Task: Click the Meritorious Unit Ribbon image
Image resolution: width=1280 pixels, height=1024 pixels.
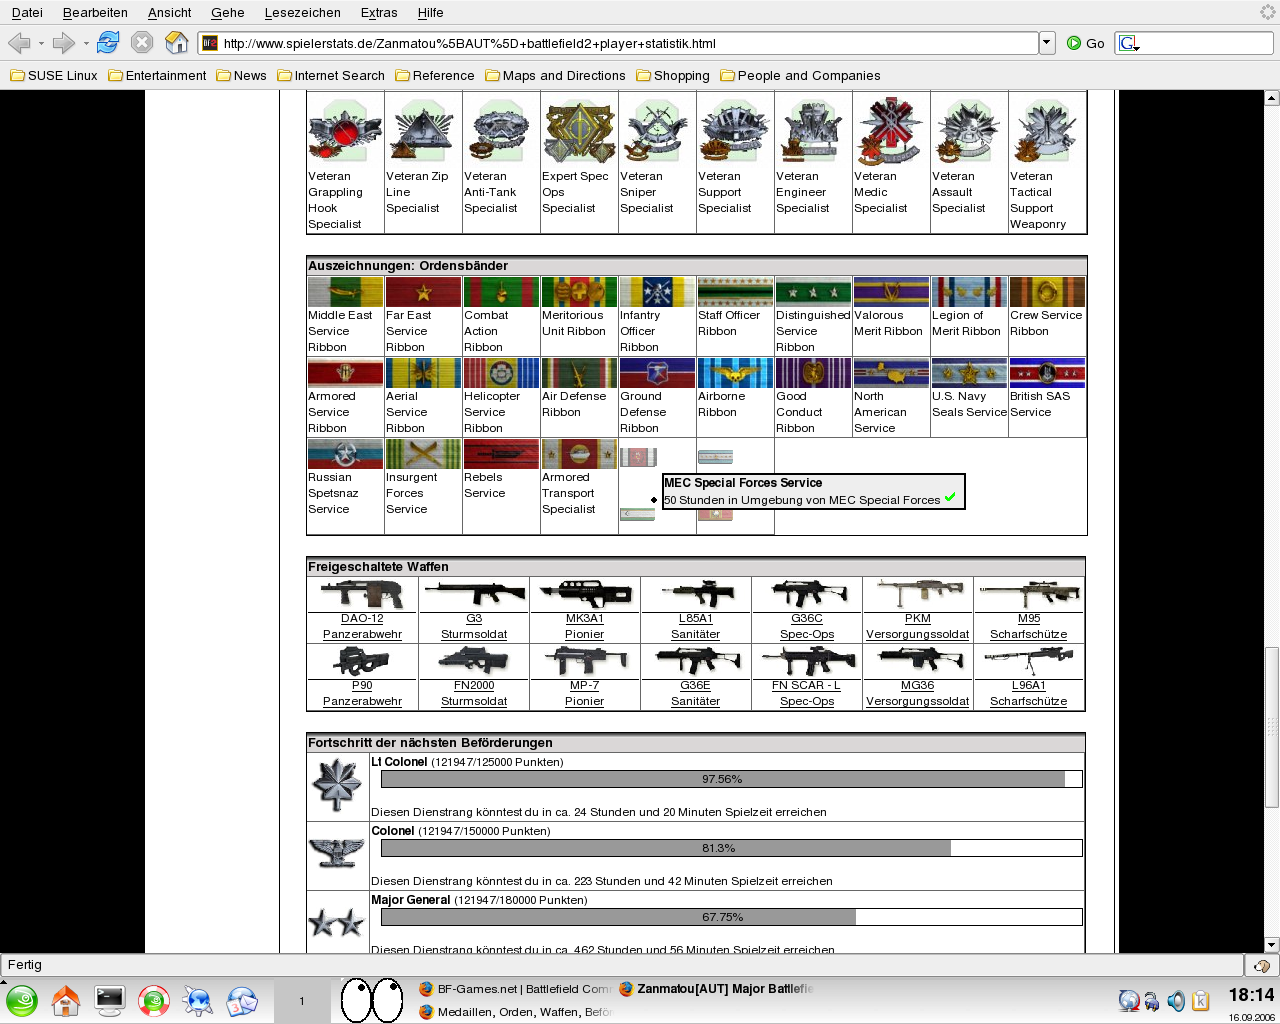Action: [x=579, y=292]
